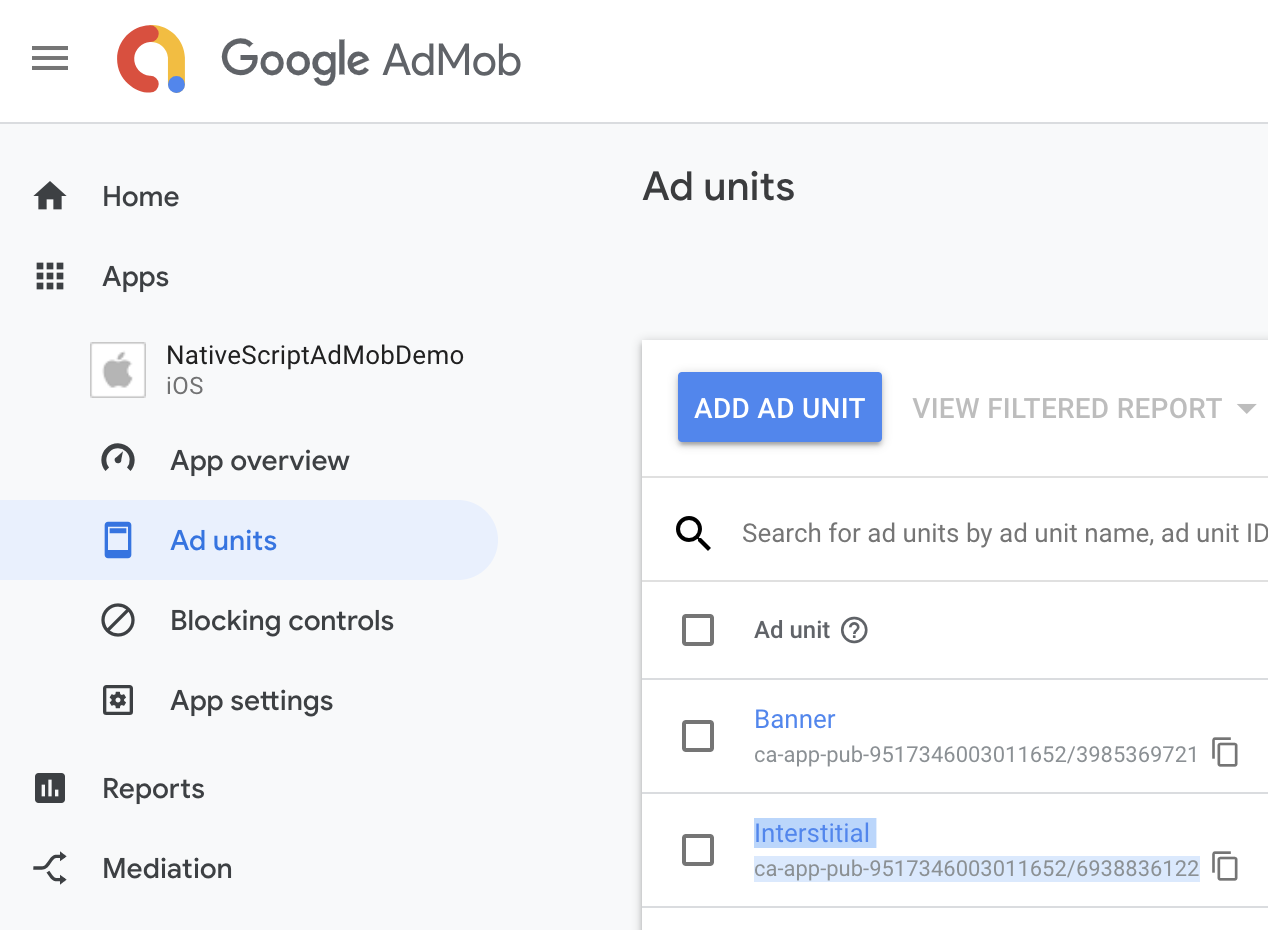1268x930 pixels.
Task: Click the Ad units page heading
Action: click(x=719, y=187)
